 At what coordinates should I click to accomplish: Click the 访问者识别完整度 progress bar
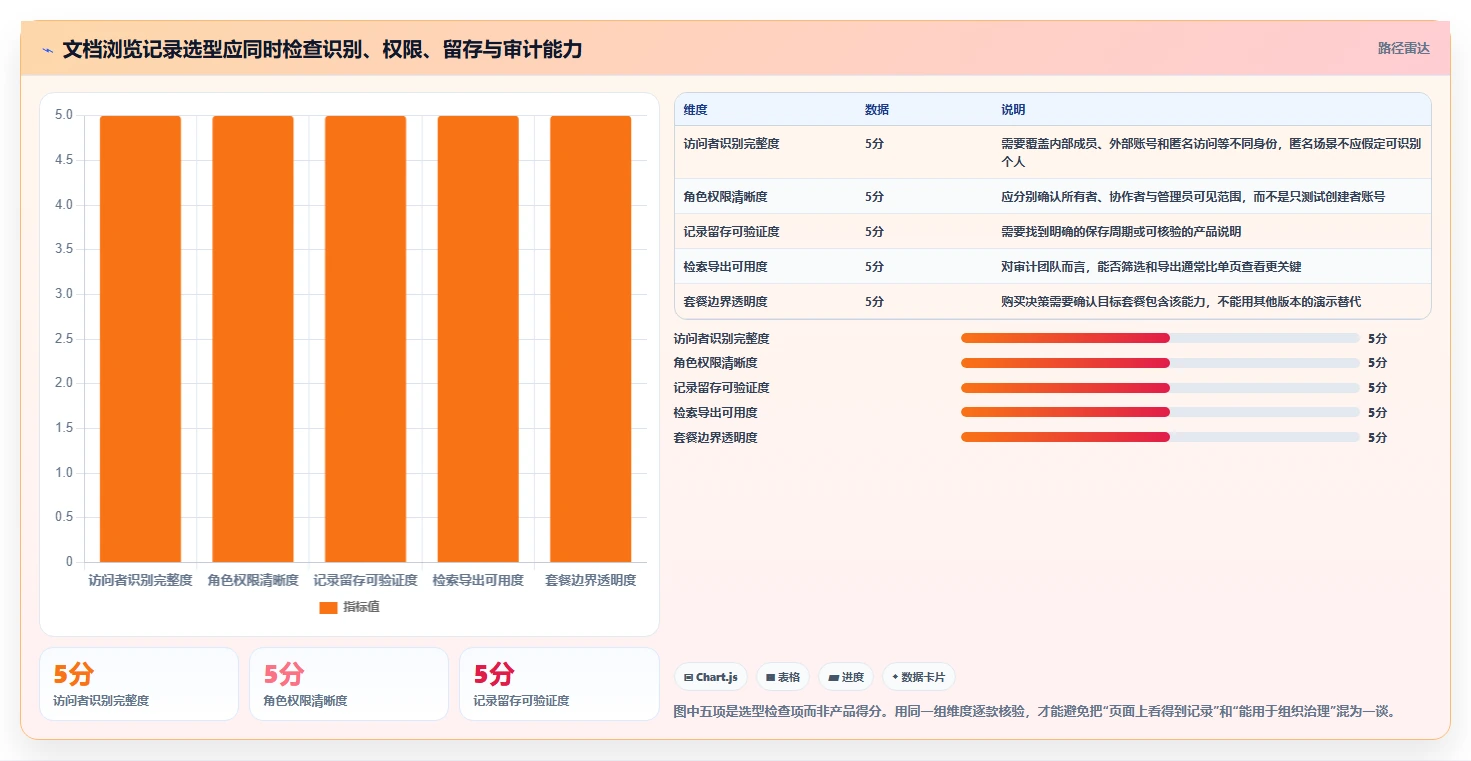[1160, 338]
